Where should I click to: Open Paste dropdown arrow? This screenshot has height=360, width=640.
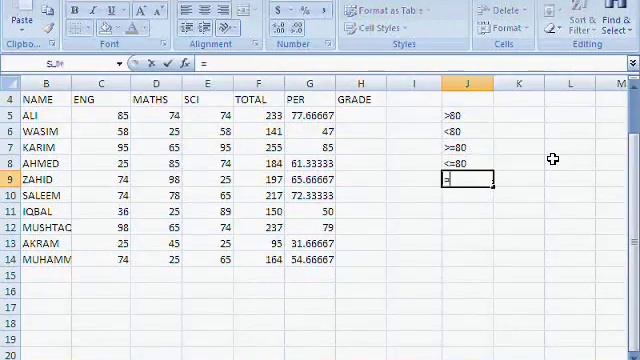(22, 30)
